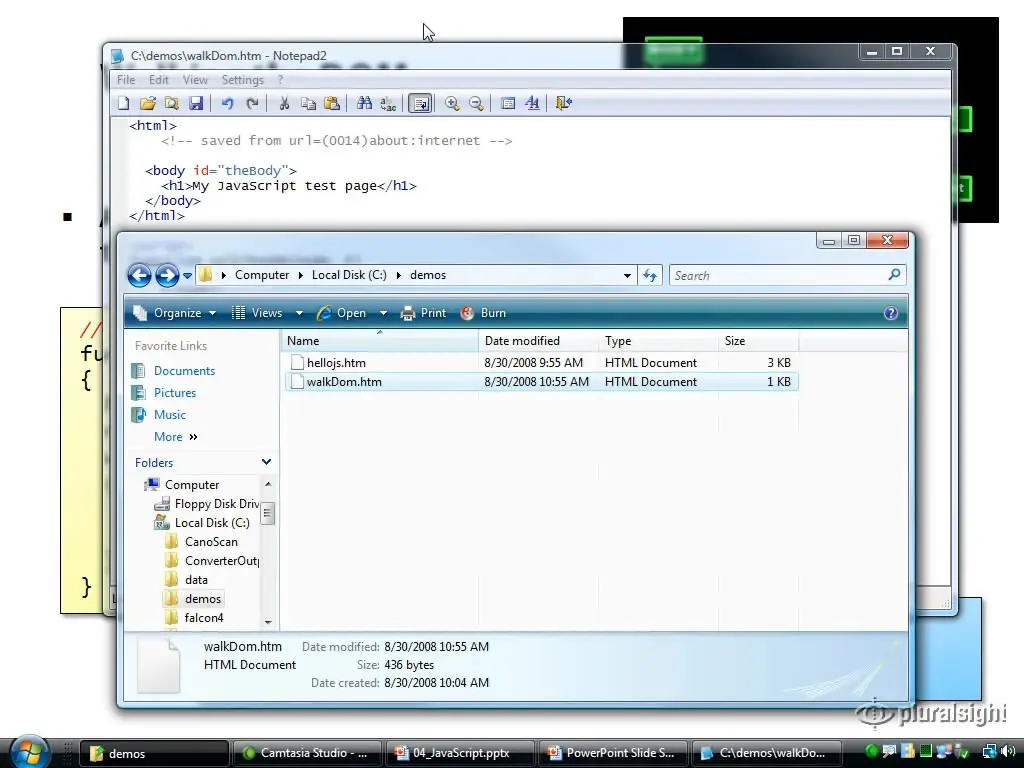The image size is (1024, 768).
Task: Open the View menu in Notepad2
Action: [x=195, y=80]
